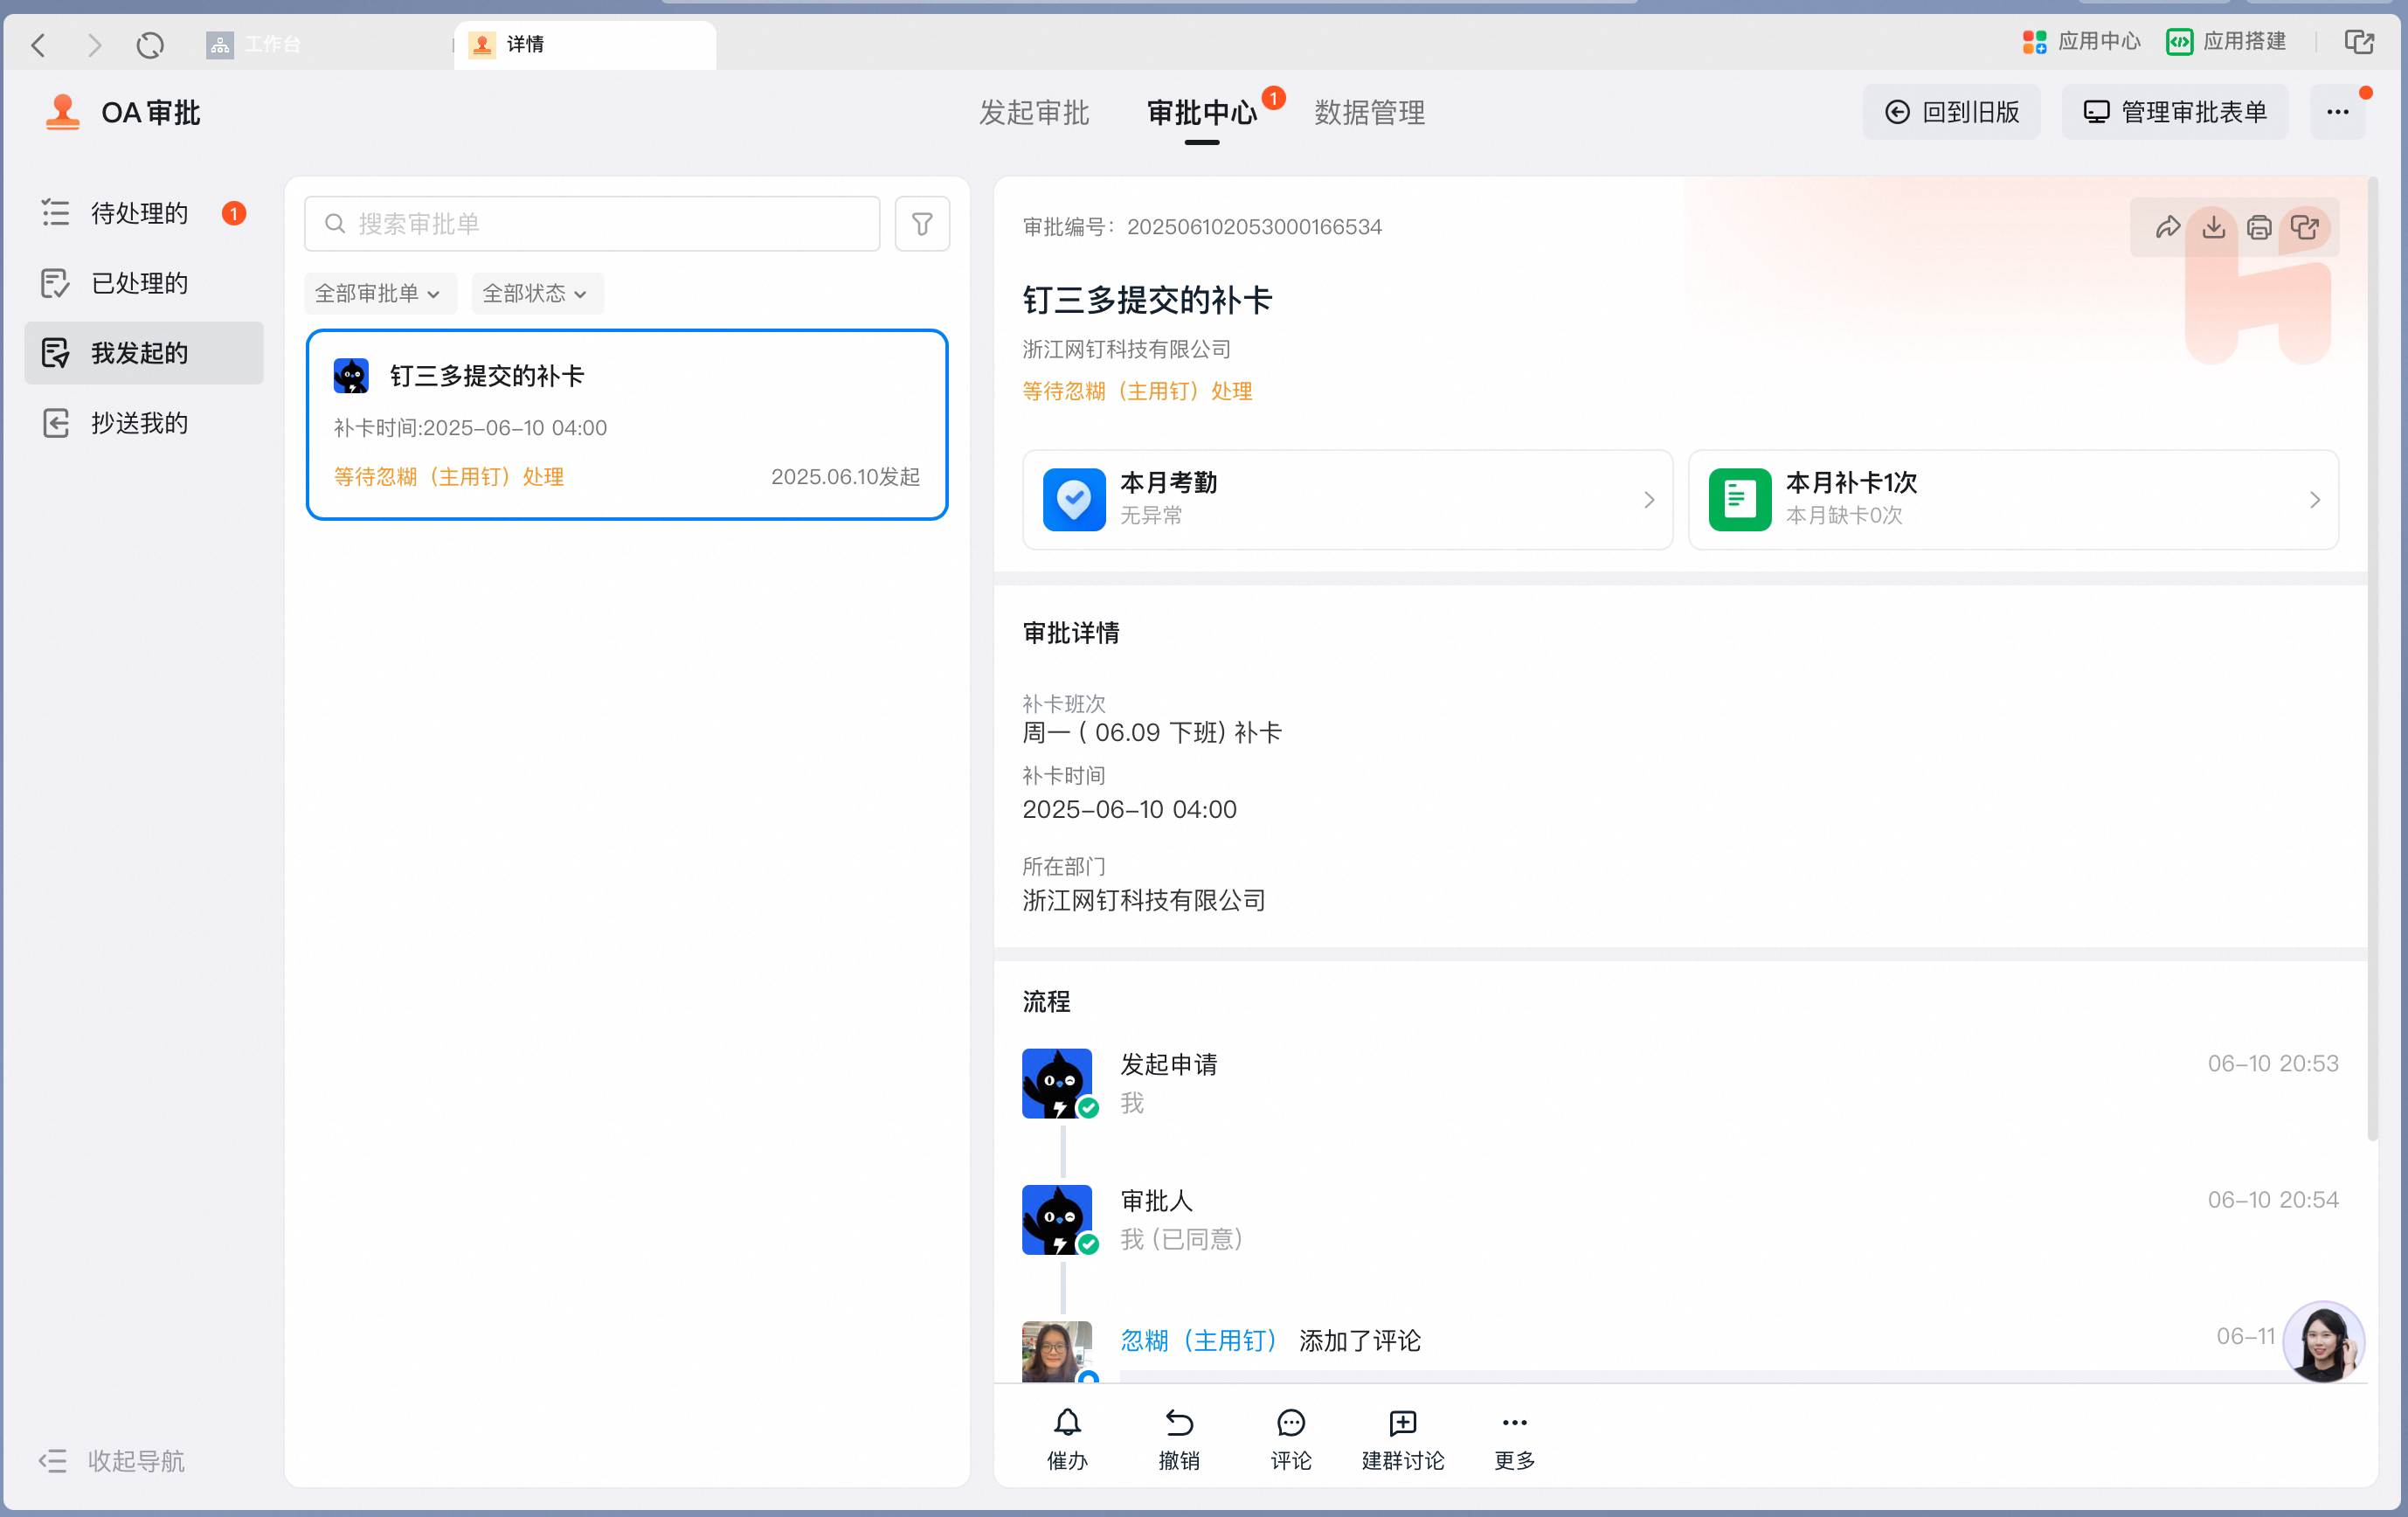Click the green 补卡 document icon
This screenshot has height=1517, width=2408.
click(x=1740, y=499)
